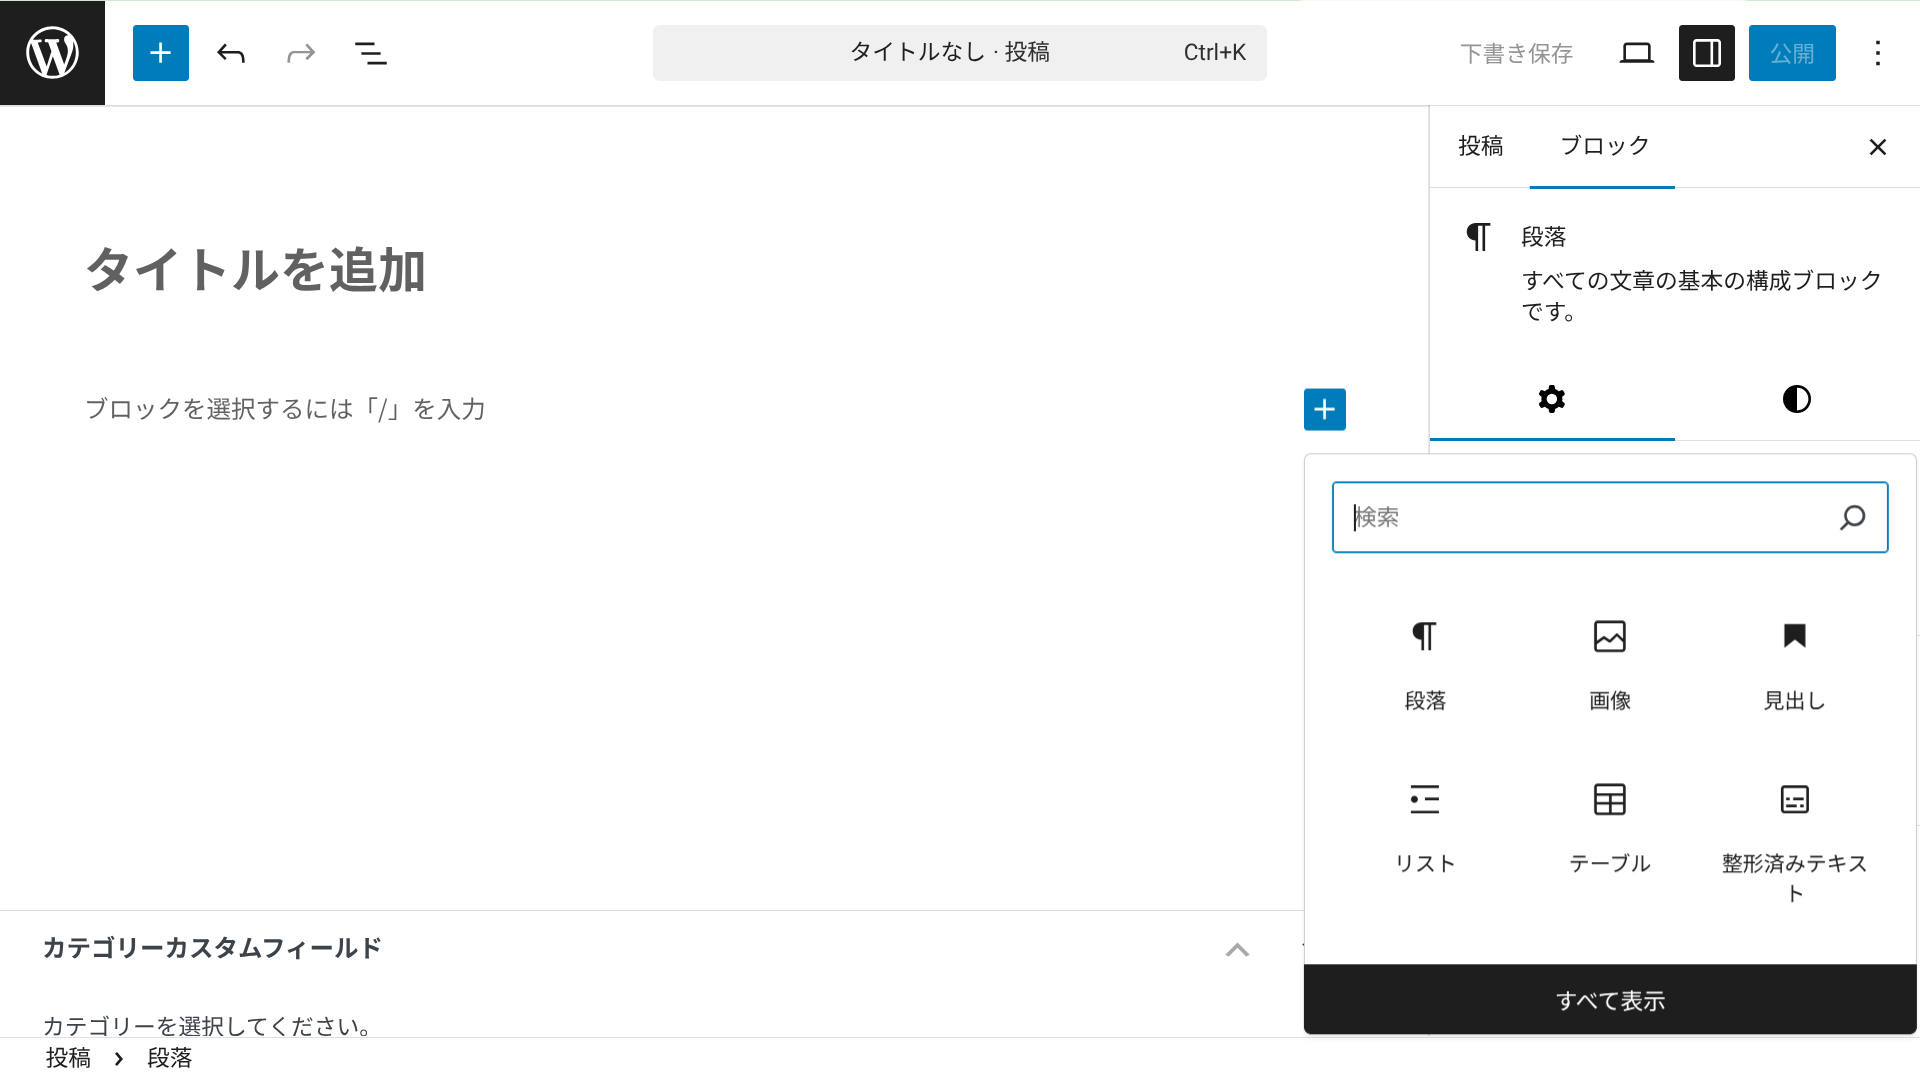Undo the last change
Image resolution: width=1920 pixels, height=1080 pixels.
[x=230, y=53]
